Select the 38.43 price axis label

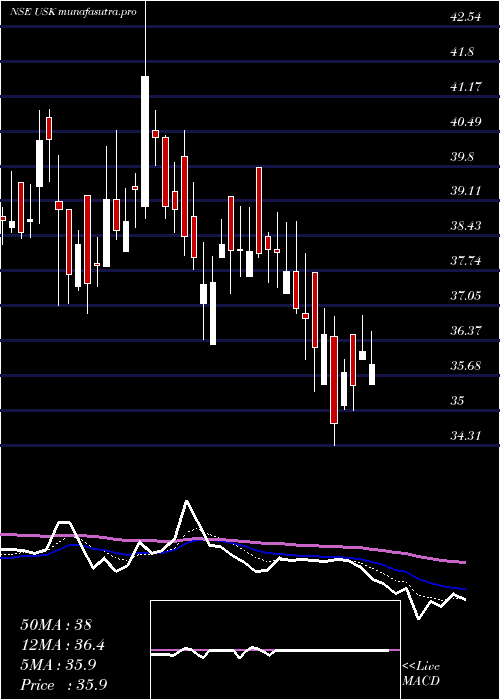click(466, 226)
